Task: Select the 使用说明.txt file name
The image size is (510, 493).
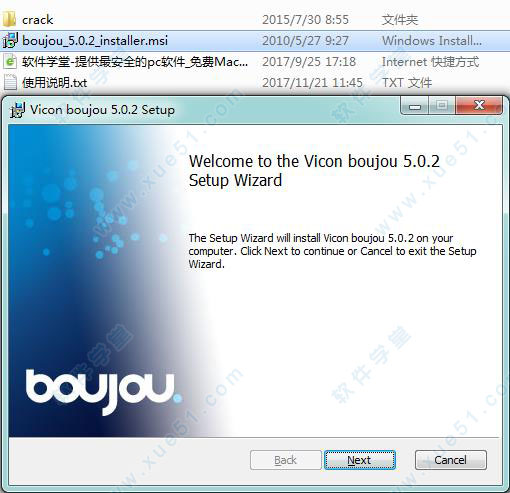Action: pos(55,83)
